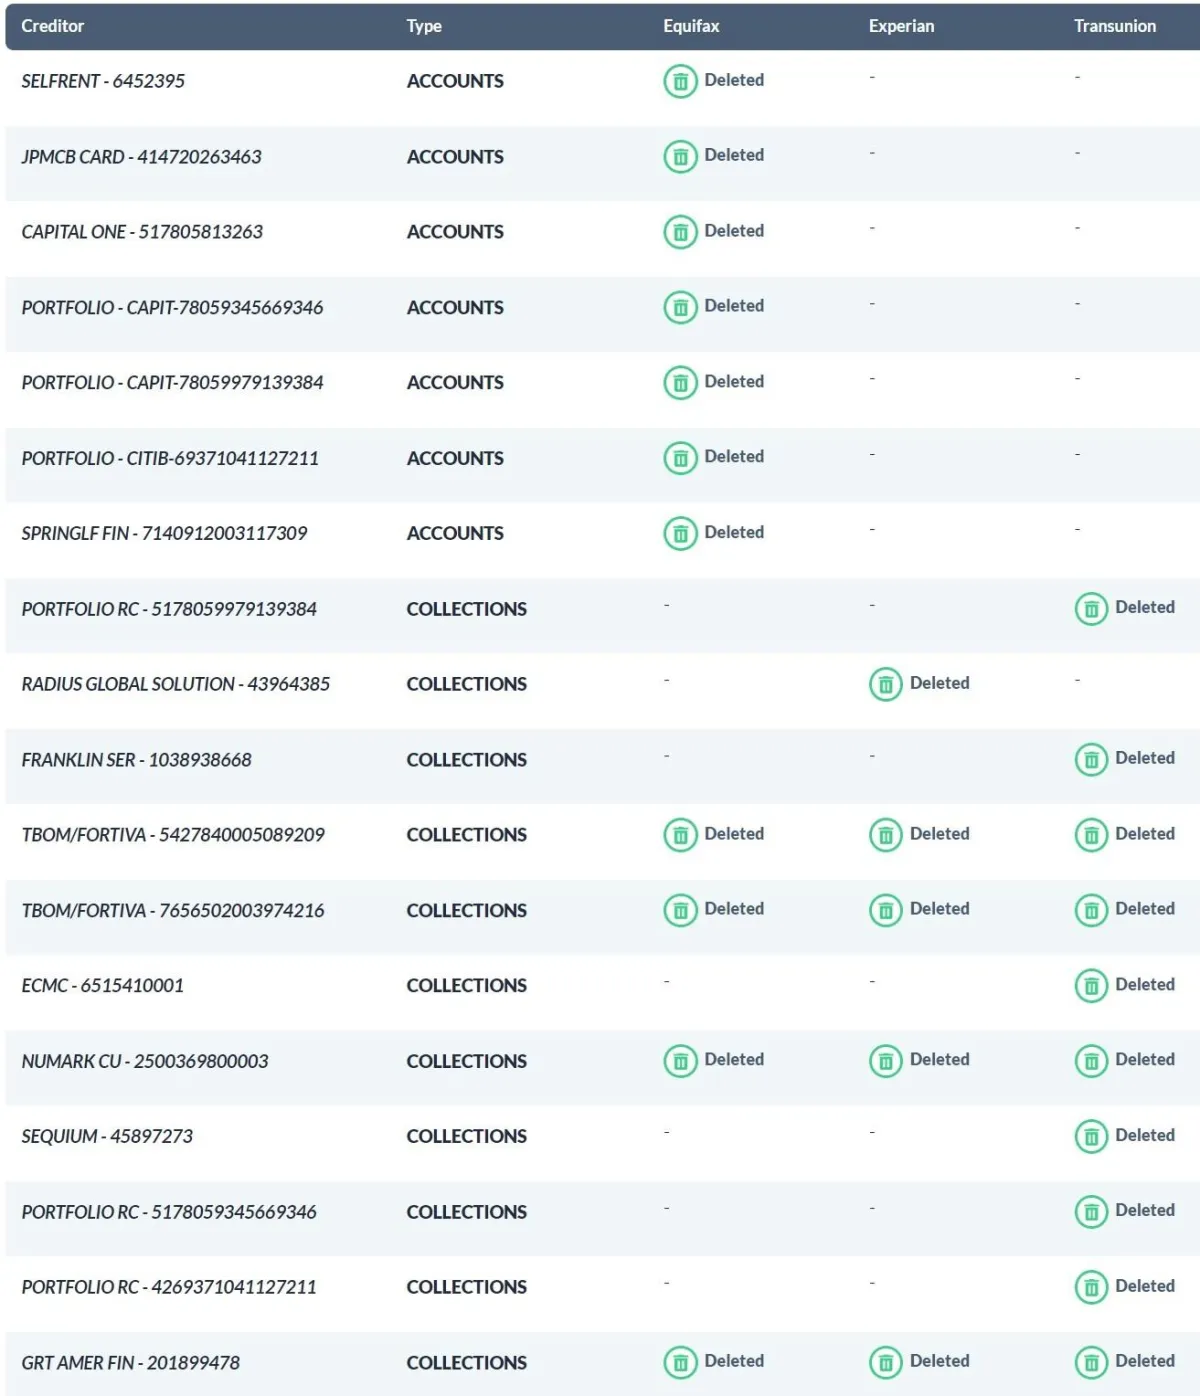Click the Transunion trash icon for PORTFOLIO RC 4269371041127211
This screenshot has width=1200, height=1396.
(x=1091, y=1287)
